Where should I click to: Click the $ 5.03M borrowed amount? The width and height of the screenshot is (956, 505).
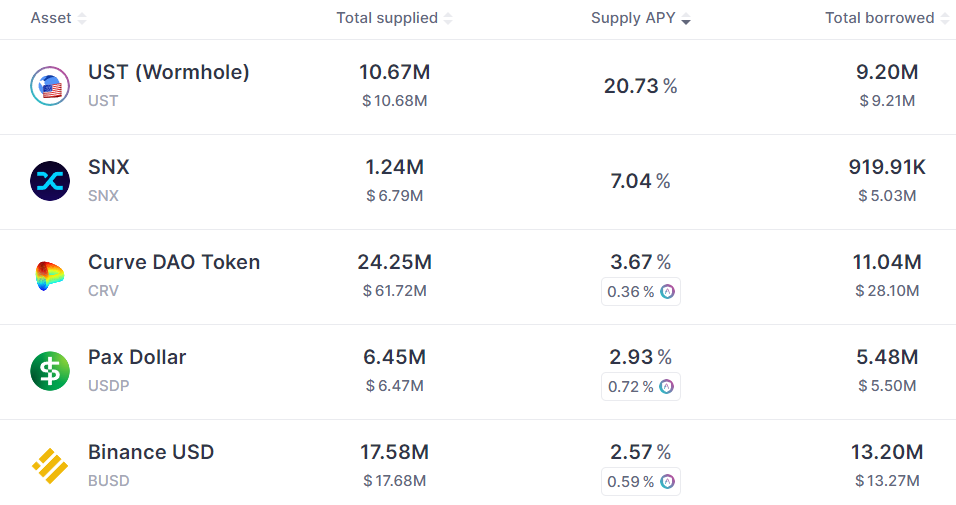887,196
